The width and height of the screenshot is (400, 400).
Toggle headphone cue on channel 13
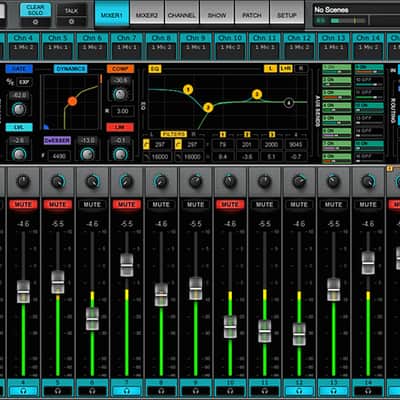tap(334, 391)
